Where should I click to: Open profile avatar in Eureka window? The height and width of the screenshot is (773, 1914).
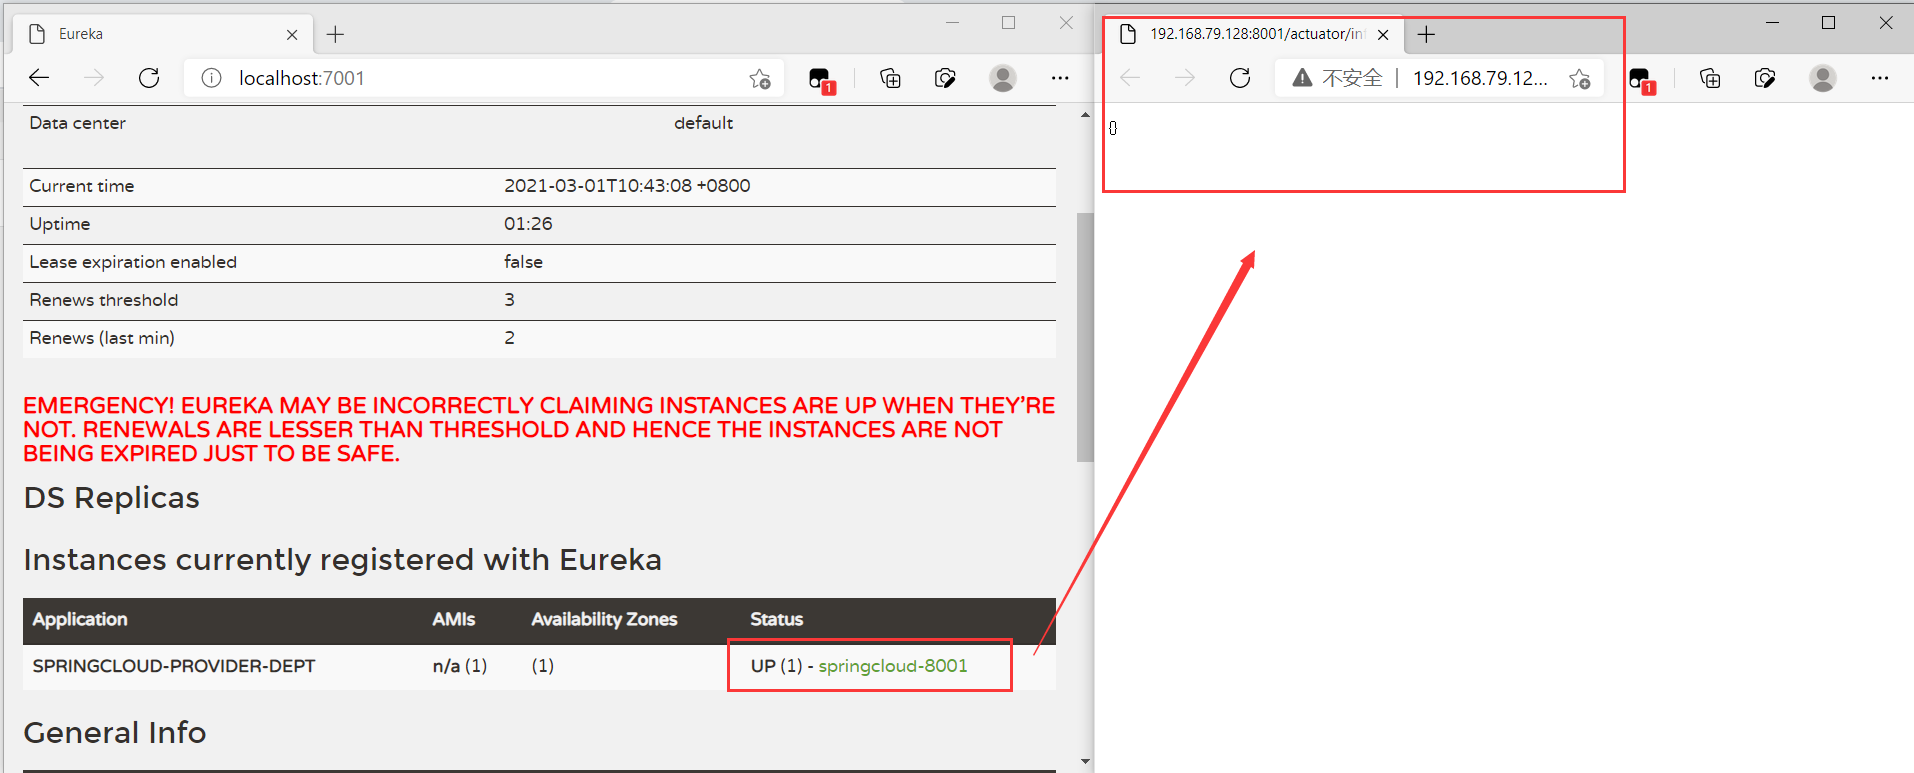(1003, 78)
